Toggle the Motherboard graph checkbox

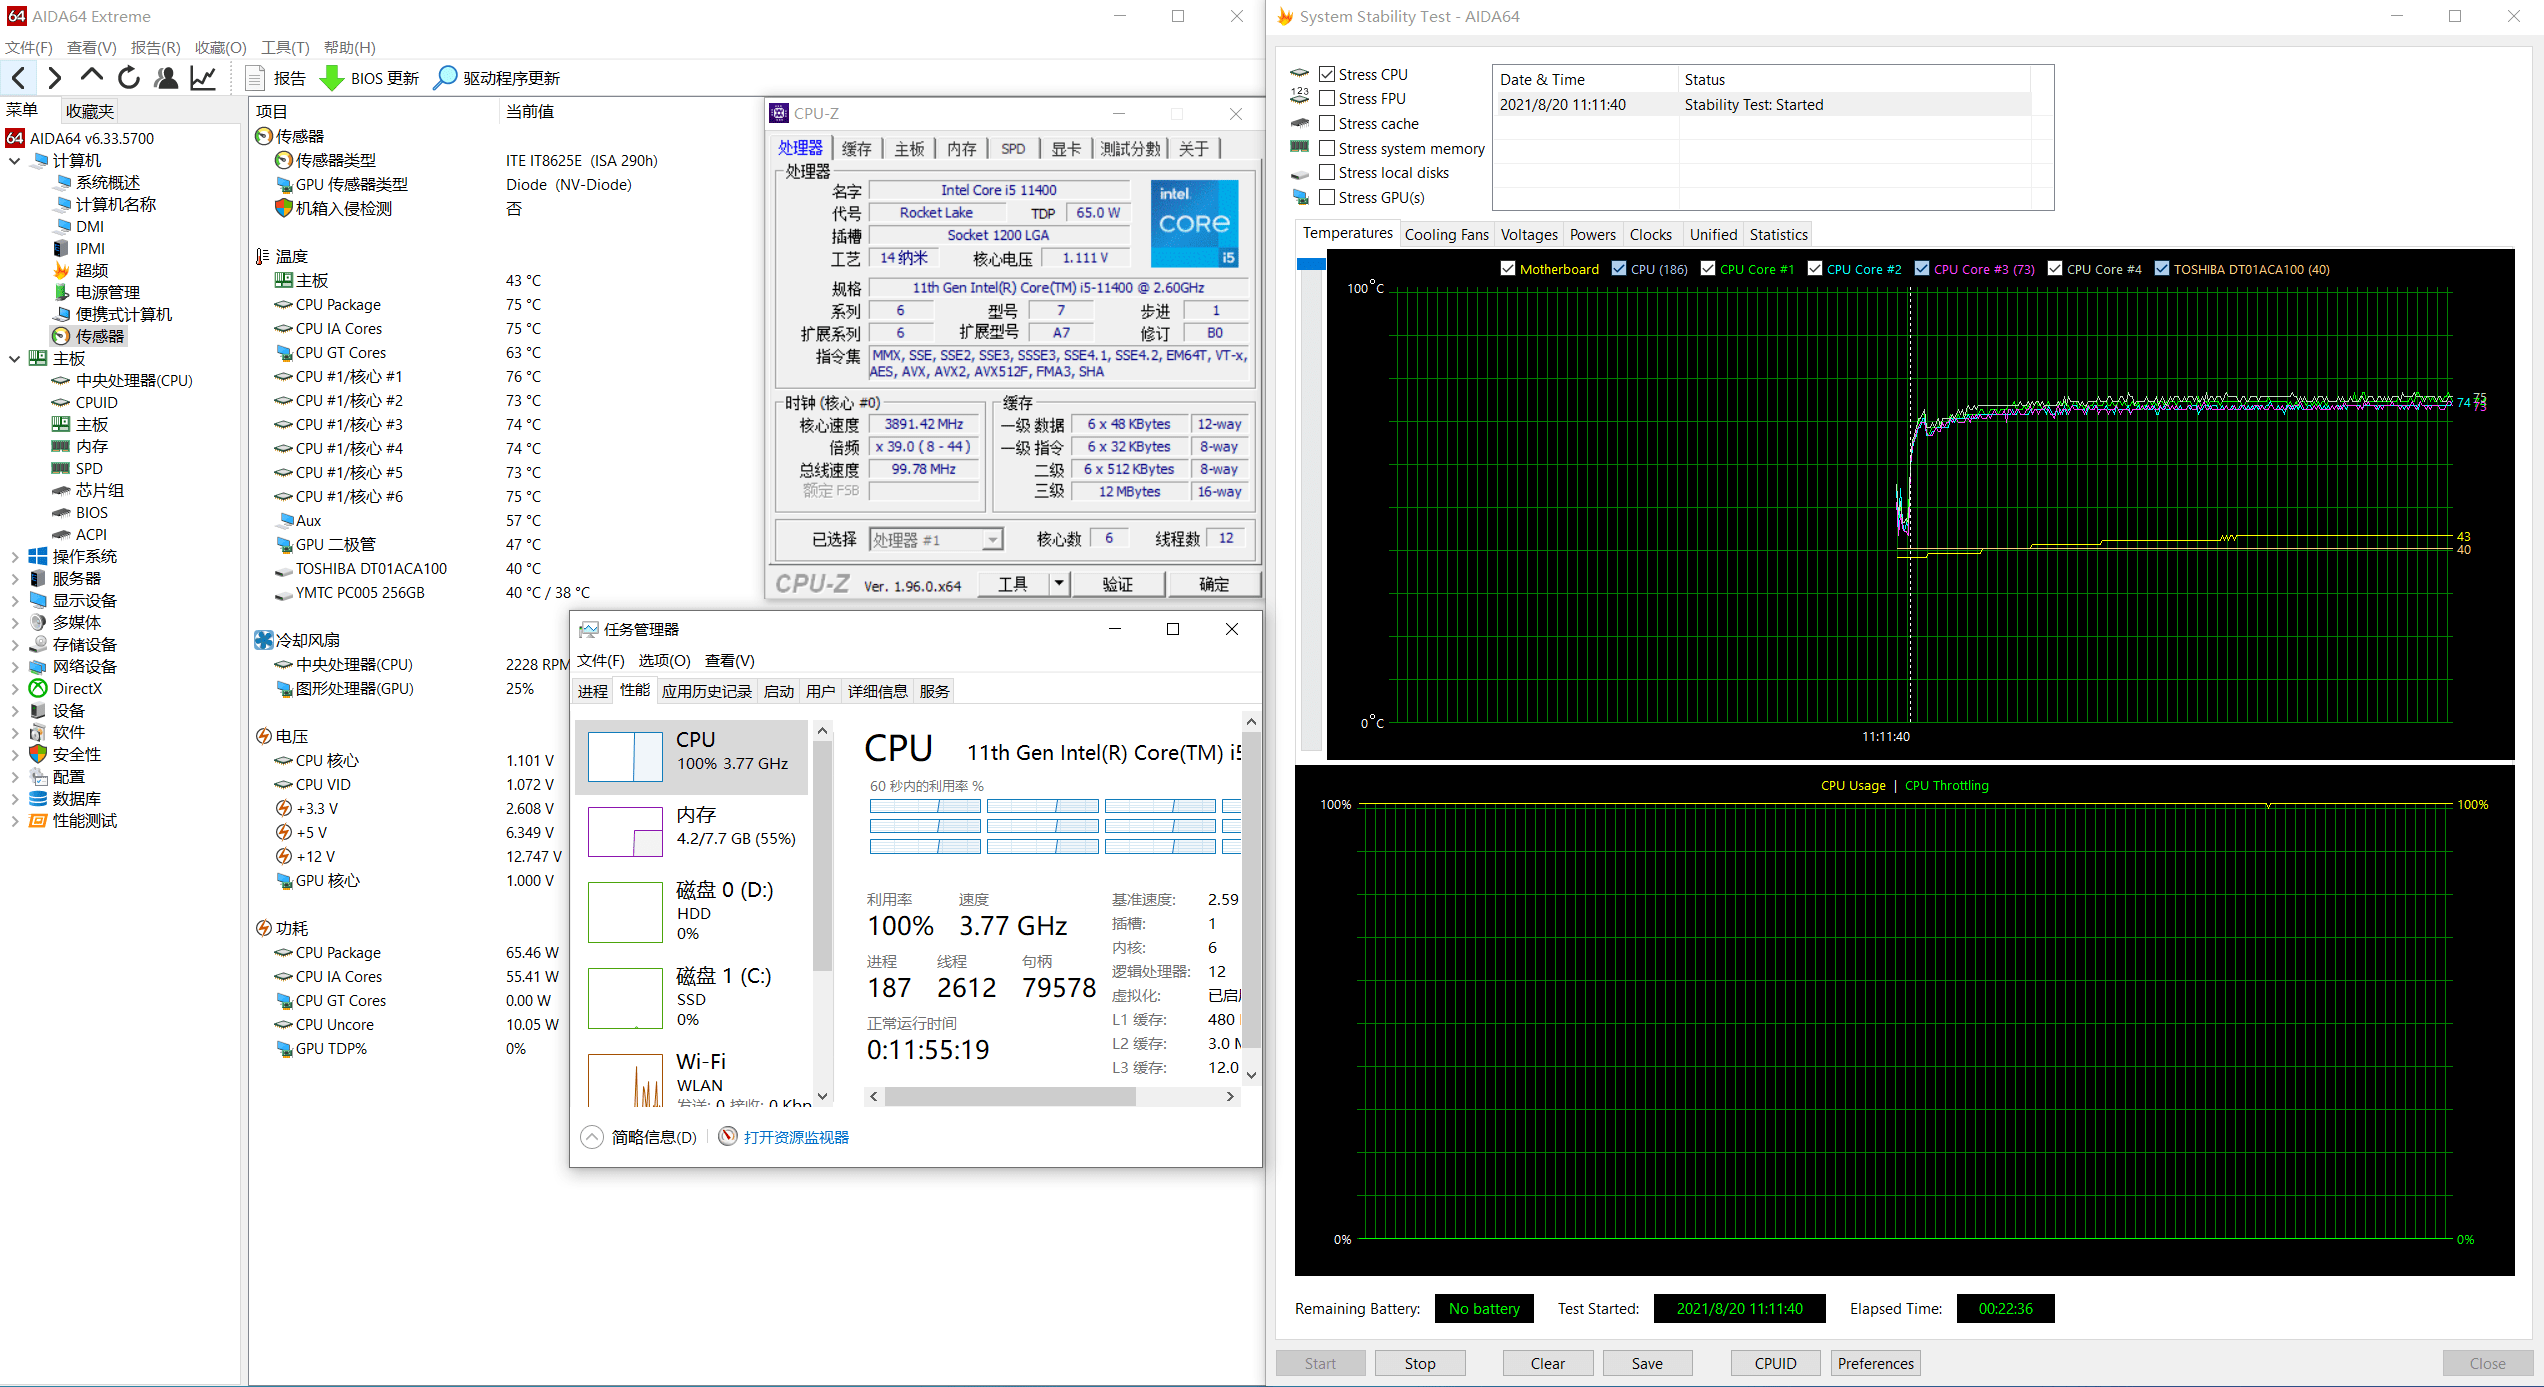[1508, 269]
